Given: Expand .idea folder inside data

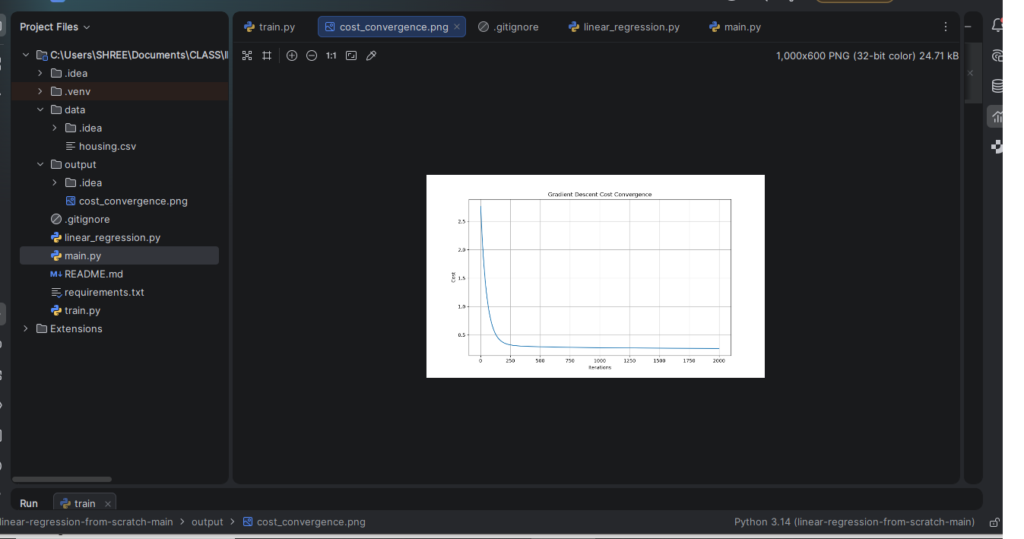Looking at the screenshot, I should pyautogui.click(x=54, y=128).
